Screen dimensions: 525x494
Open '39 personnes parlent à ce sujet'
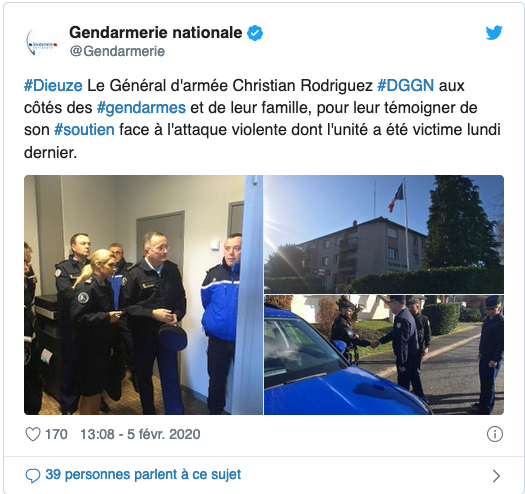pos(143,475)
